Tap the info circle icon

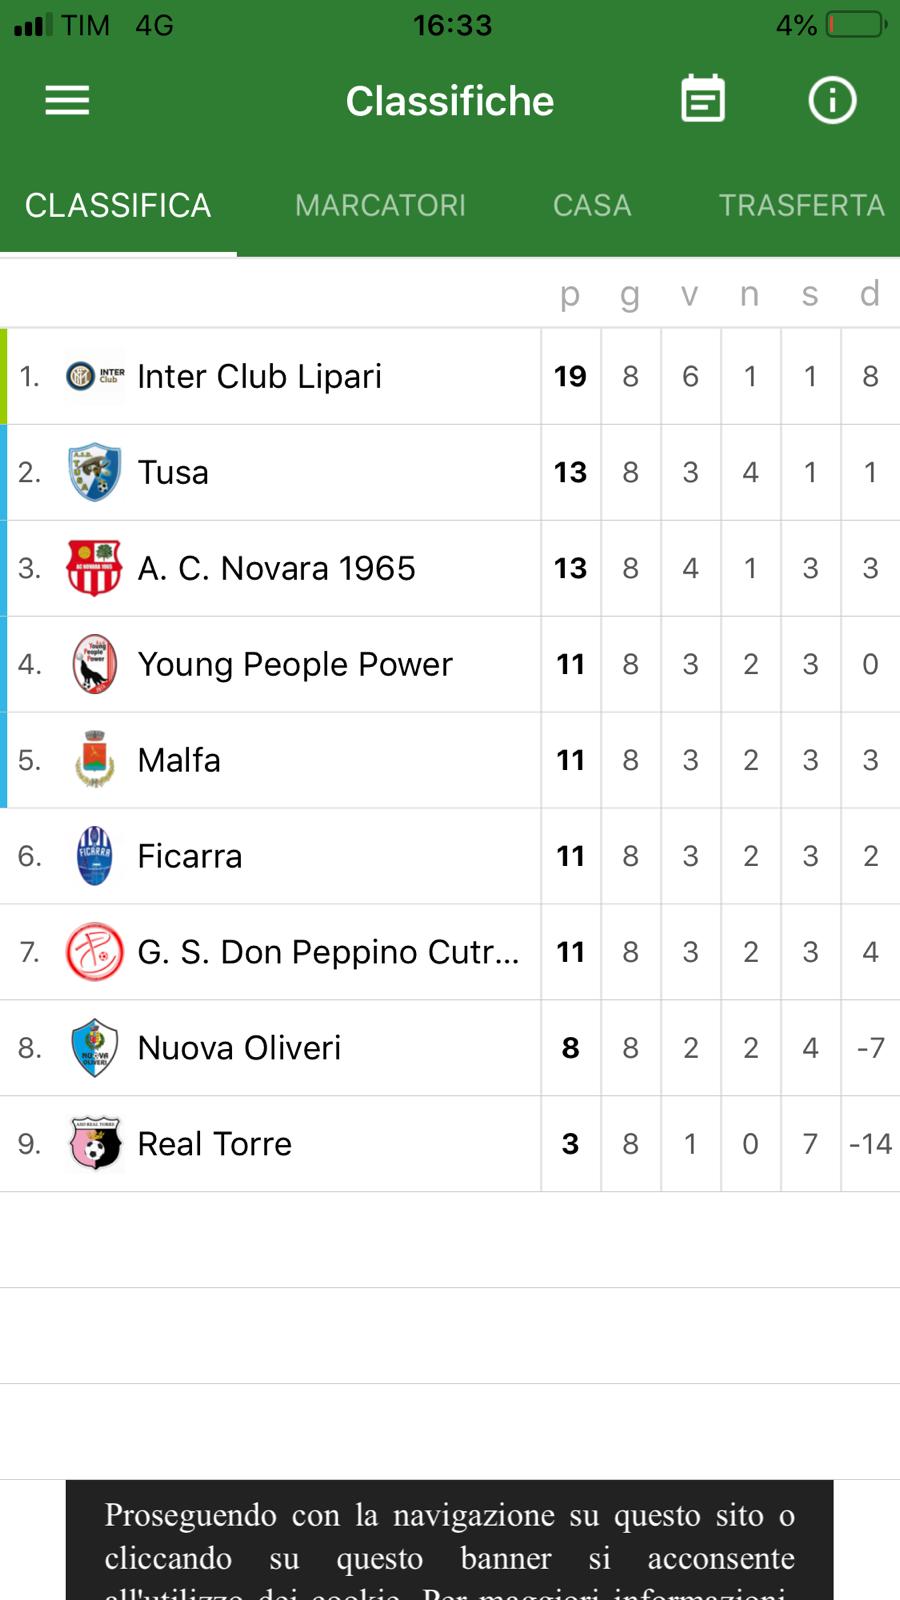tap(832, 100)
